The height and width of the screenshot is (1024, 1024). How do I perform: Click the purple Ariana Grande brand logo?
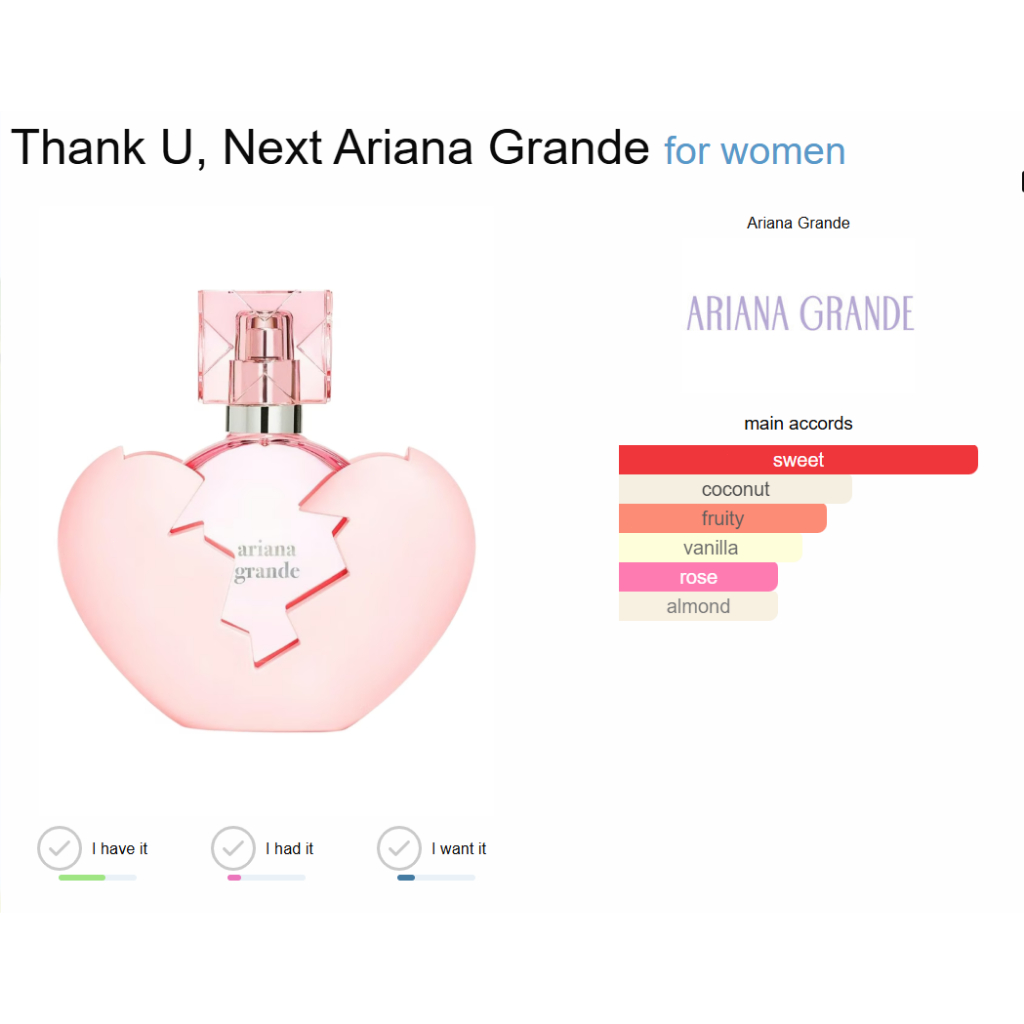point(799,313)
